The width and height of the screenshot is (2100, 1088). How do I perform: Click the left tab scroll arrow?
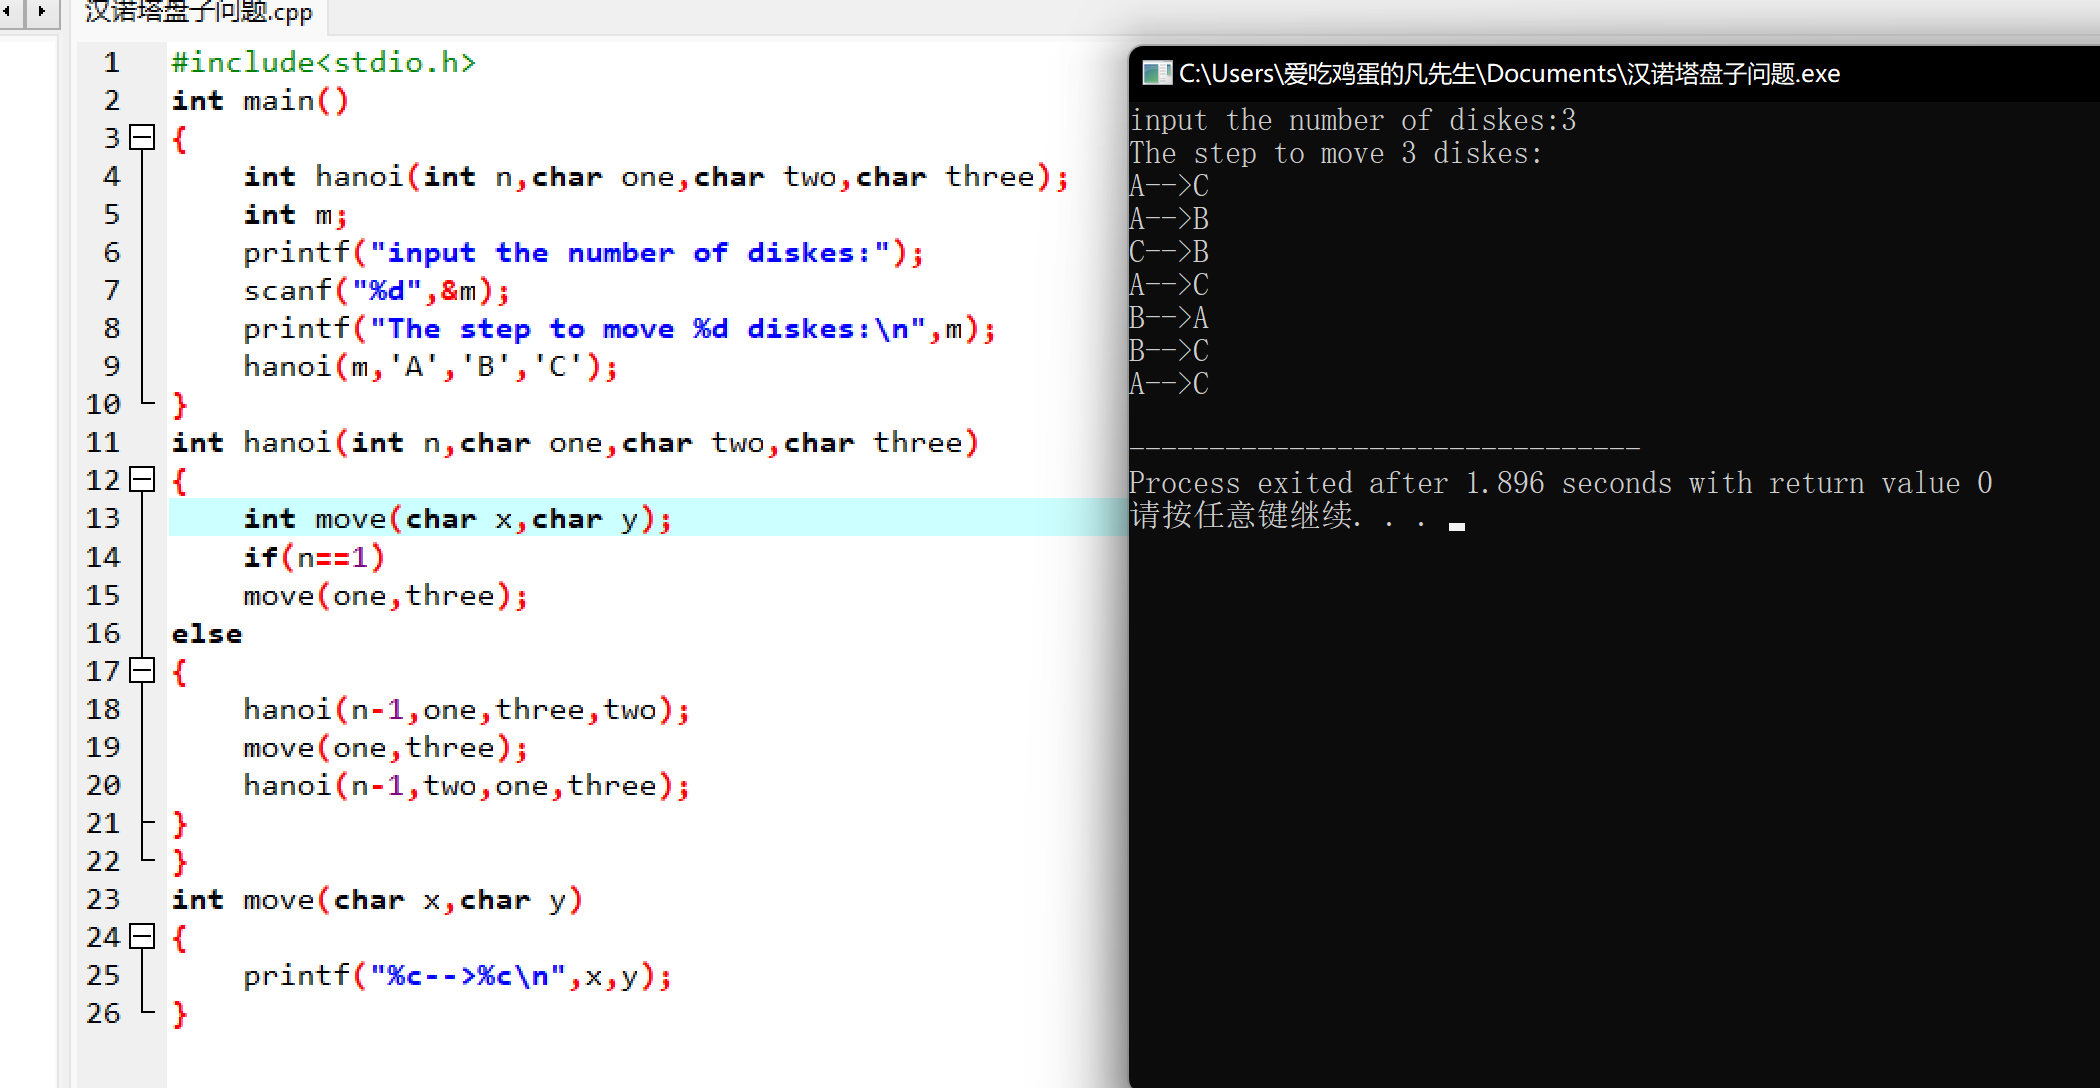pyautogui.click(x=11, y=12)
